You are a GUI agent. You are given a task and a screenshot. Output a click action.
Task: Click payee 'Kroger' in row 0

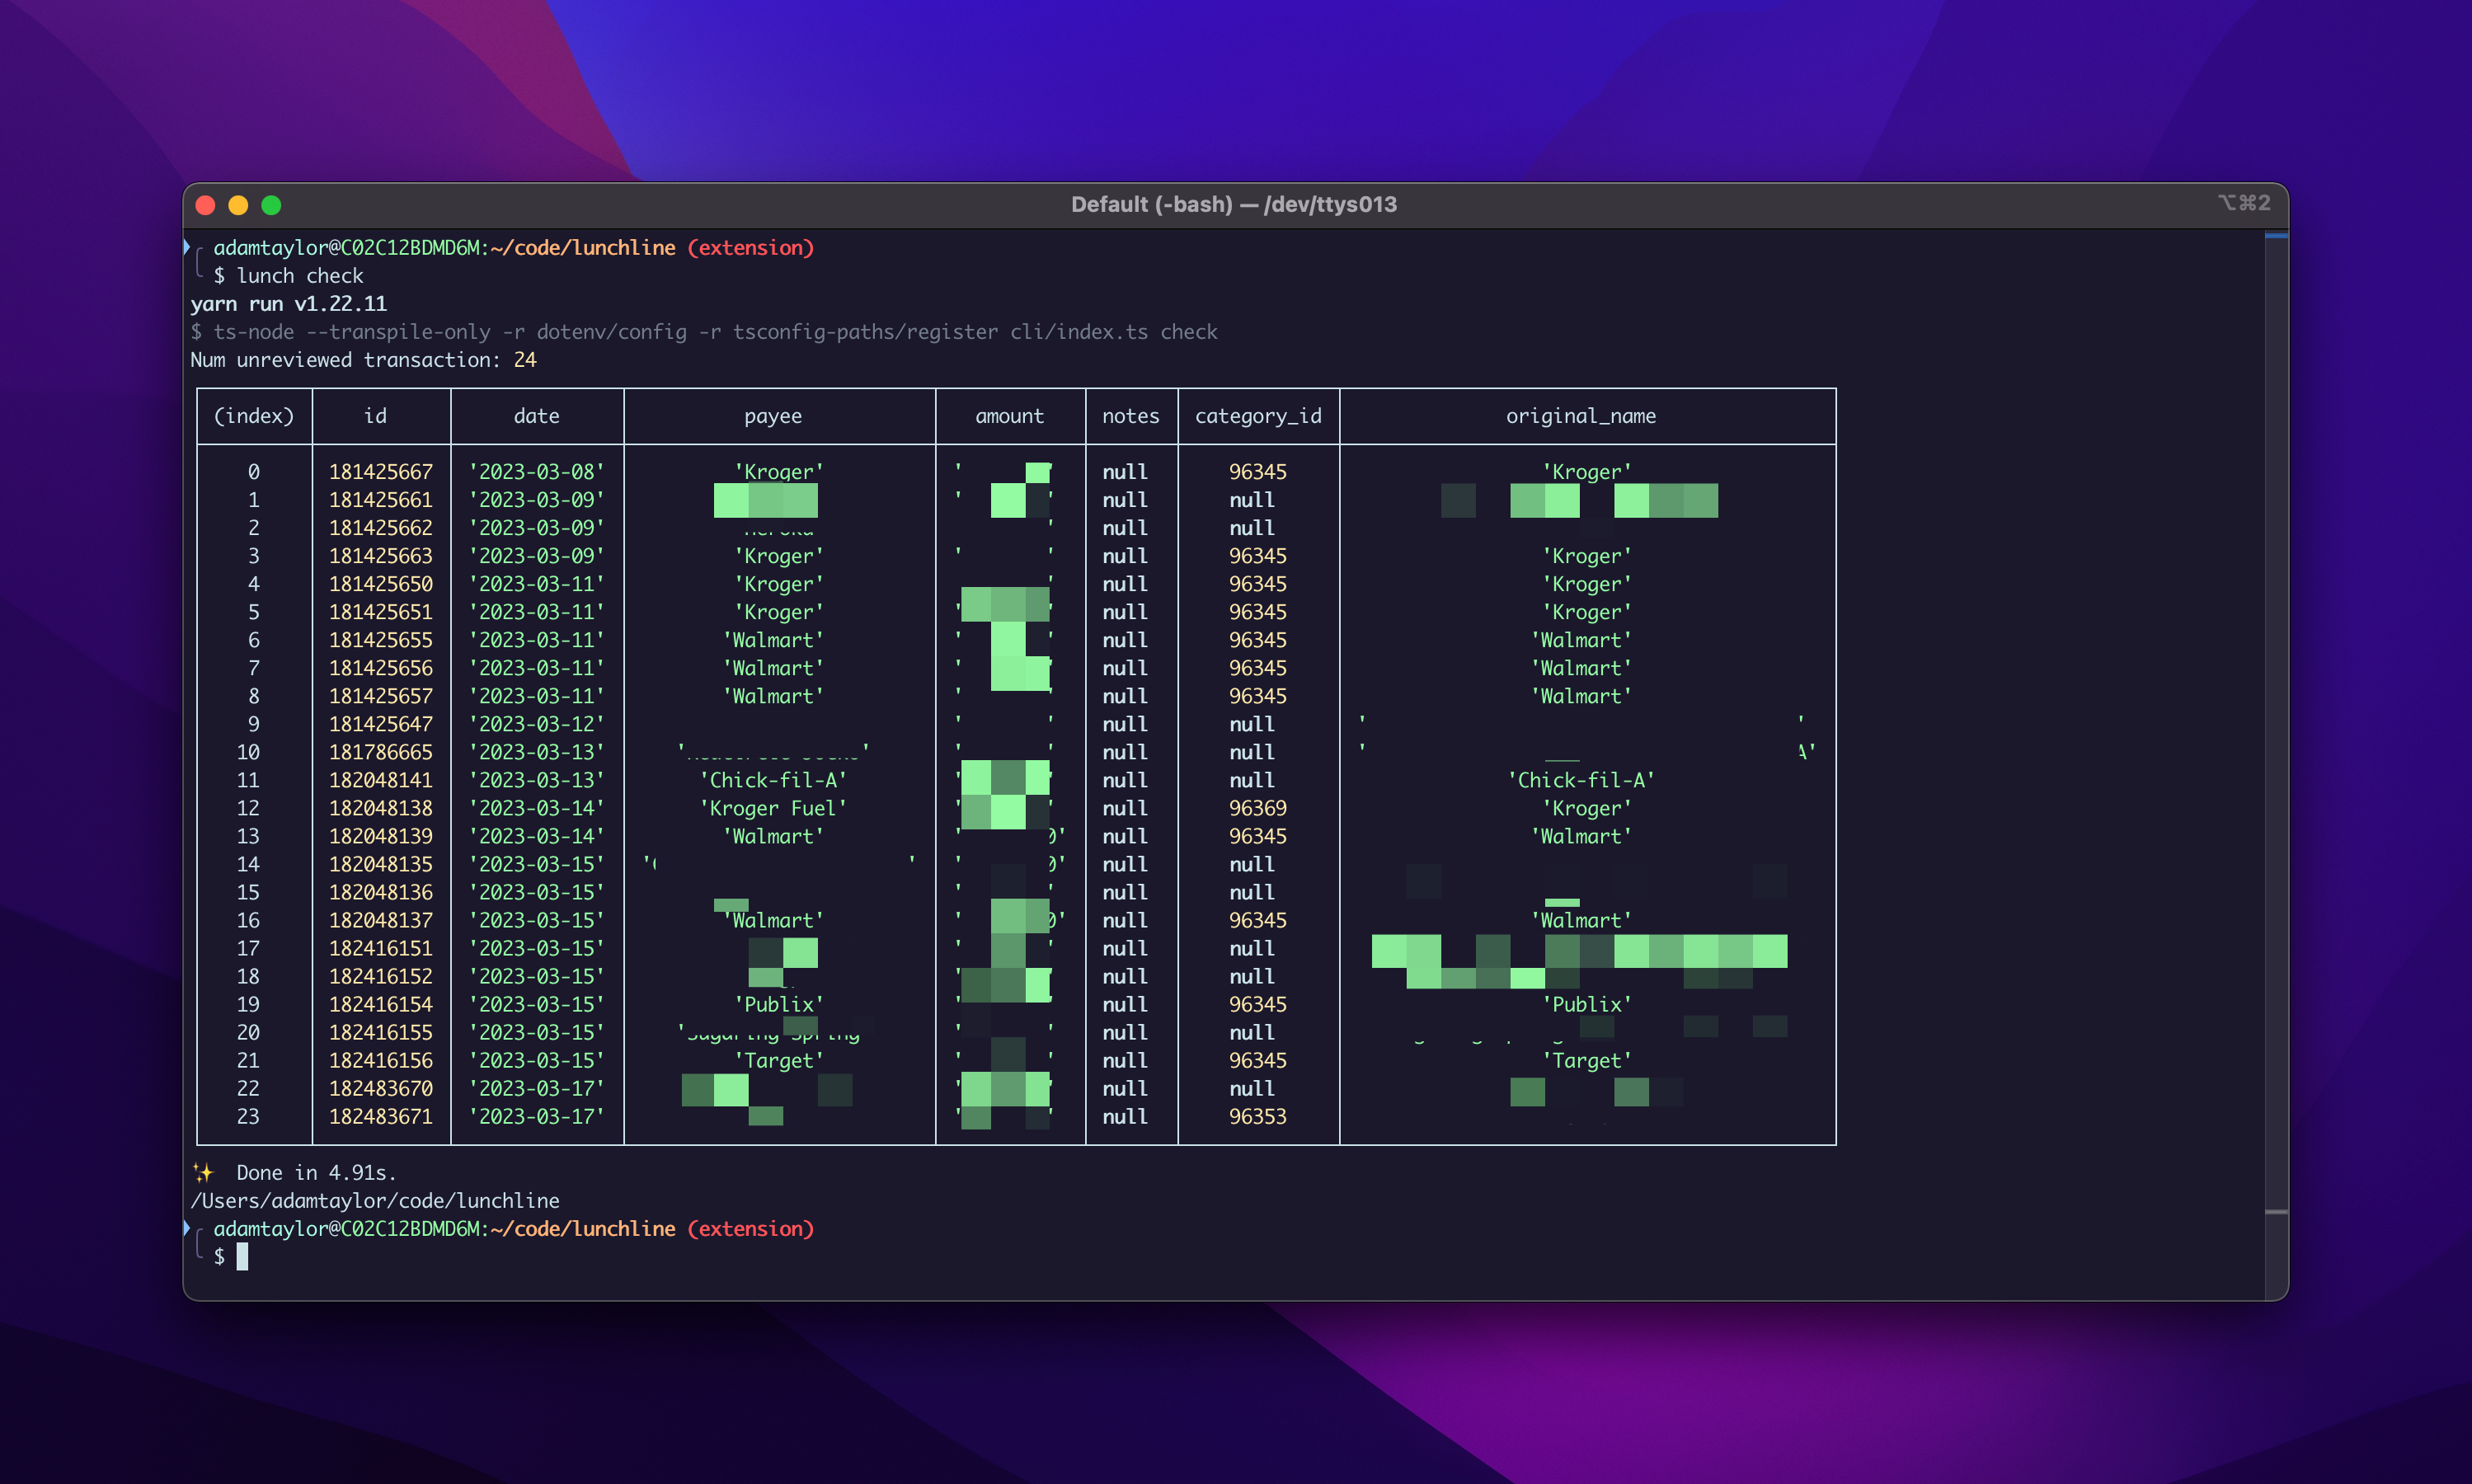point(779,472)
